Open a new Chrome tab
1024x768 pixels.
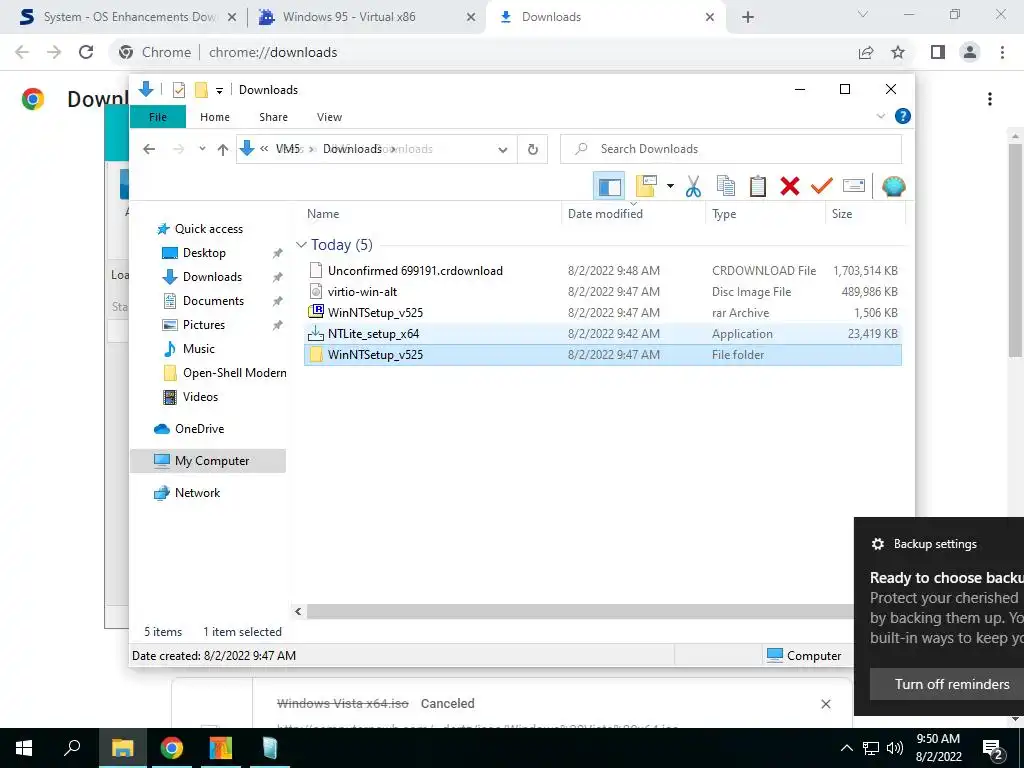pyautogui.click(x=748, y=17)
